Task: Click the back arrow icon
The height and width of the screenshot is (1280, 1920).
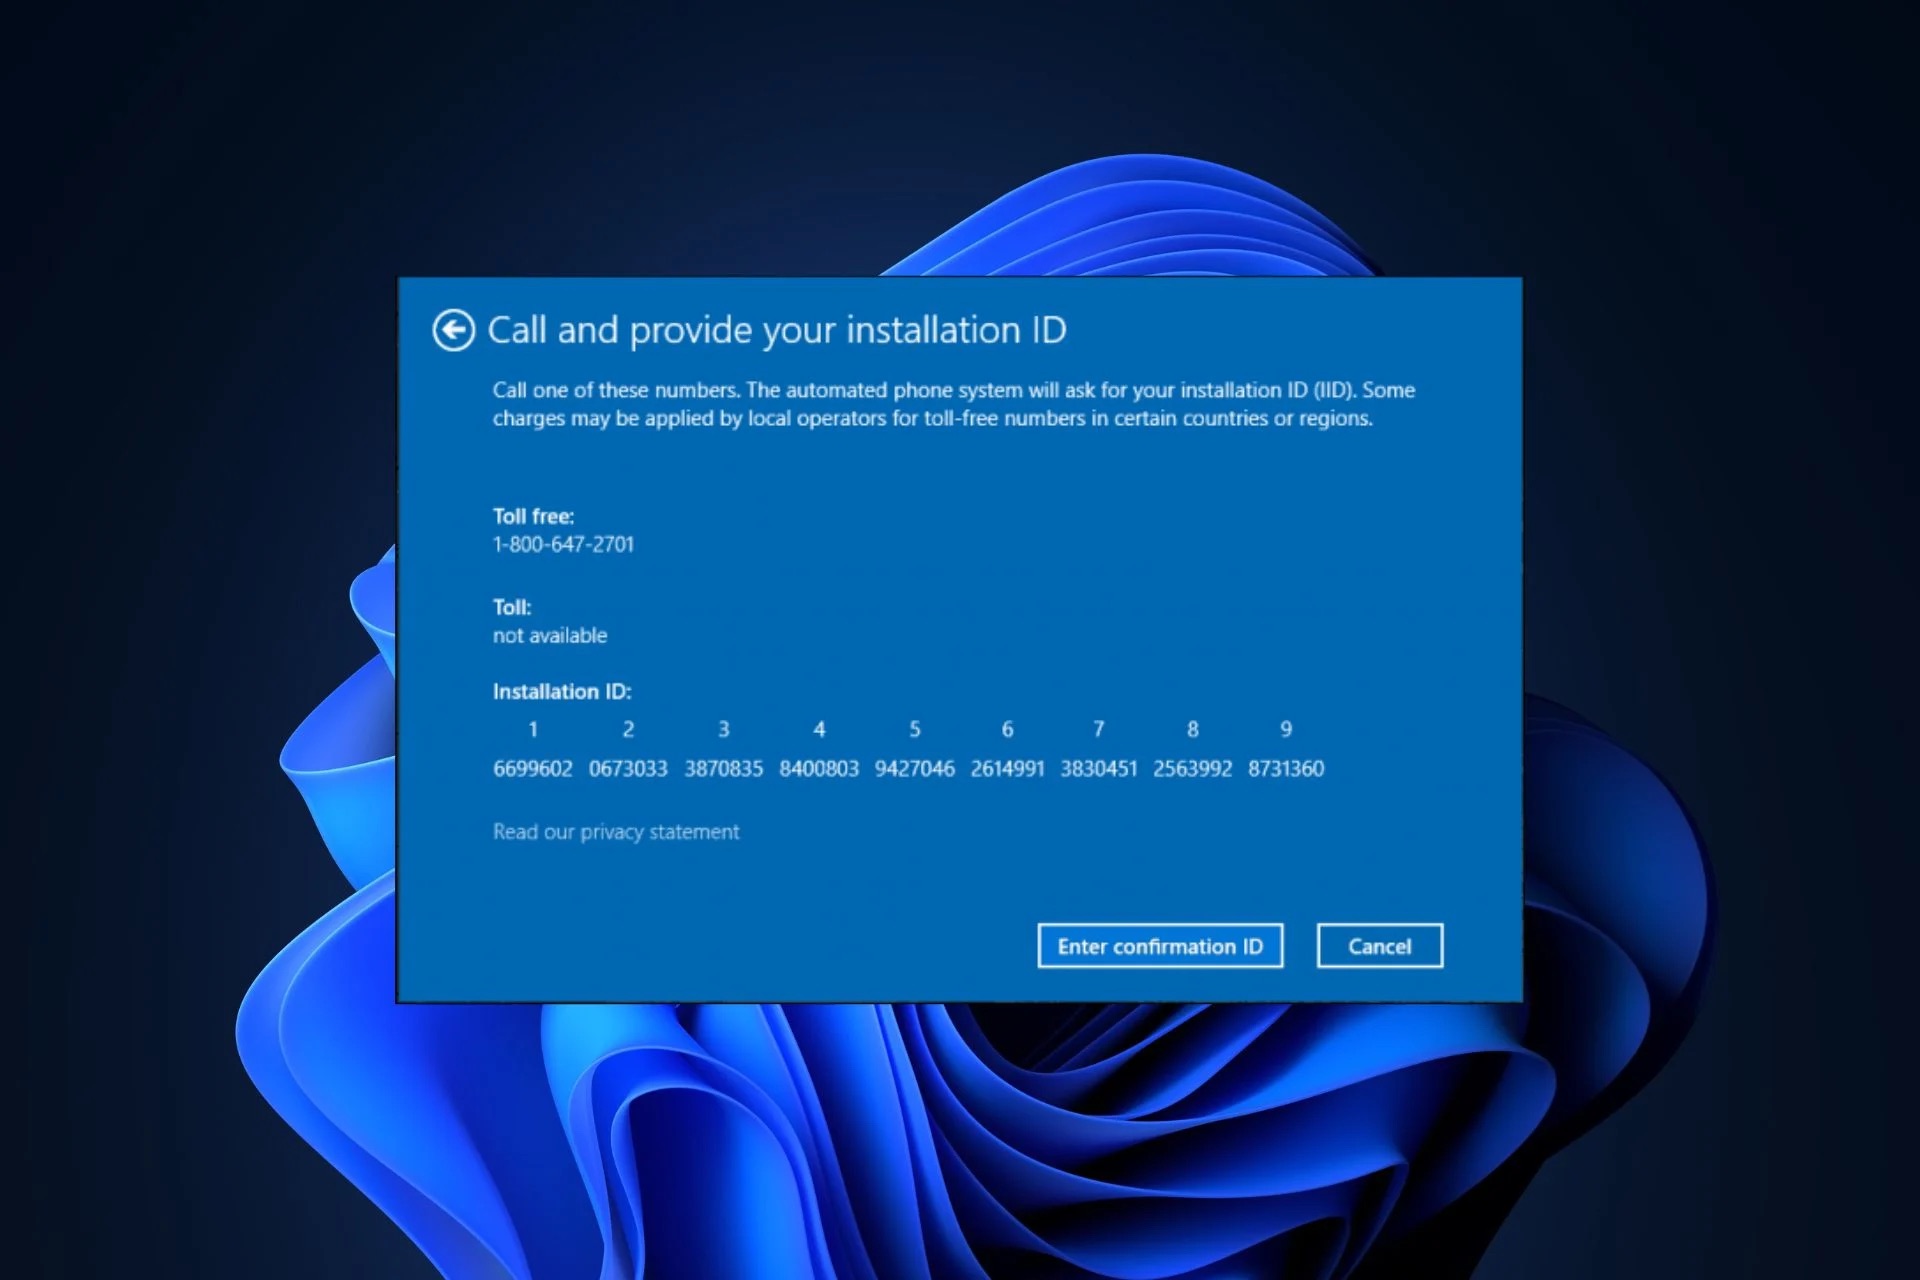Action: pyautogui.click(x=453, y=330)
